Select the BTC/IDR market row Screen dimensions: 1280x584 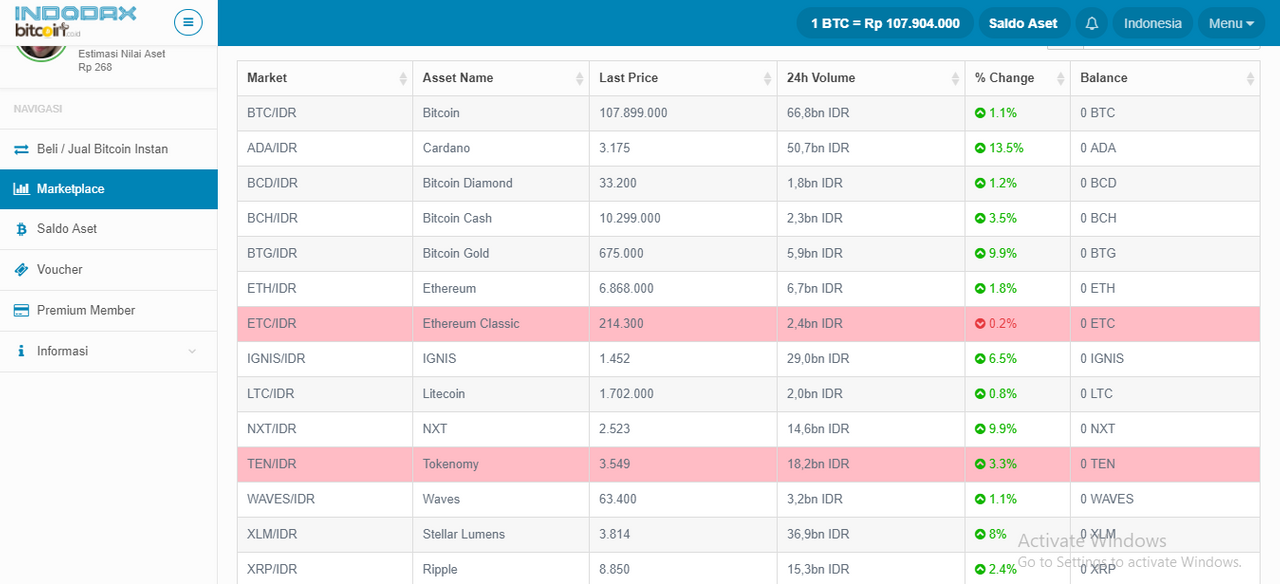click(x=748, y=113)
